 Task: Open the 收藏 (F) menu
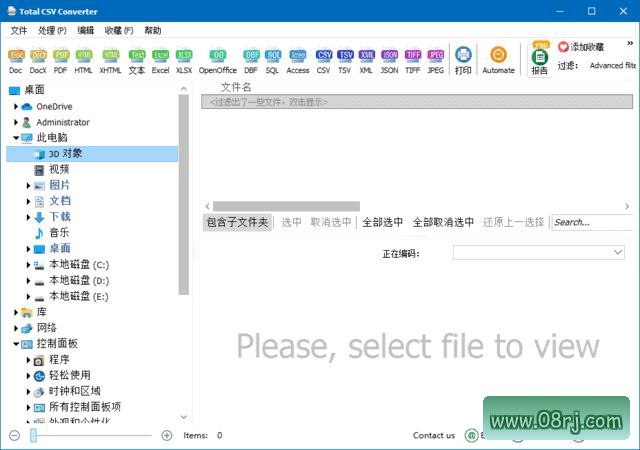click(x=119, y=31)
